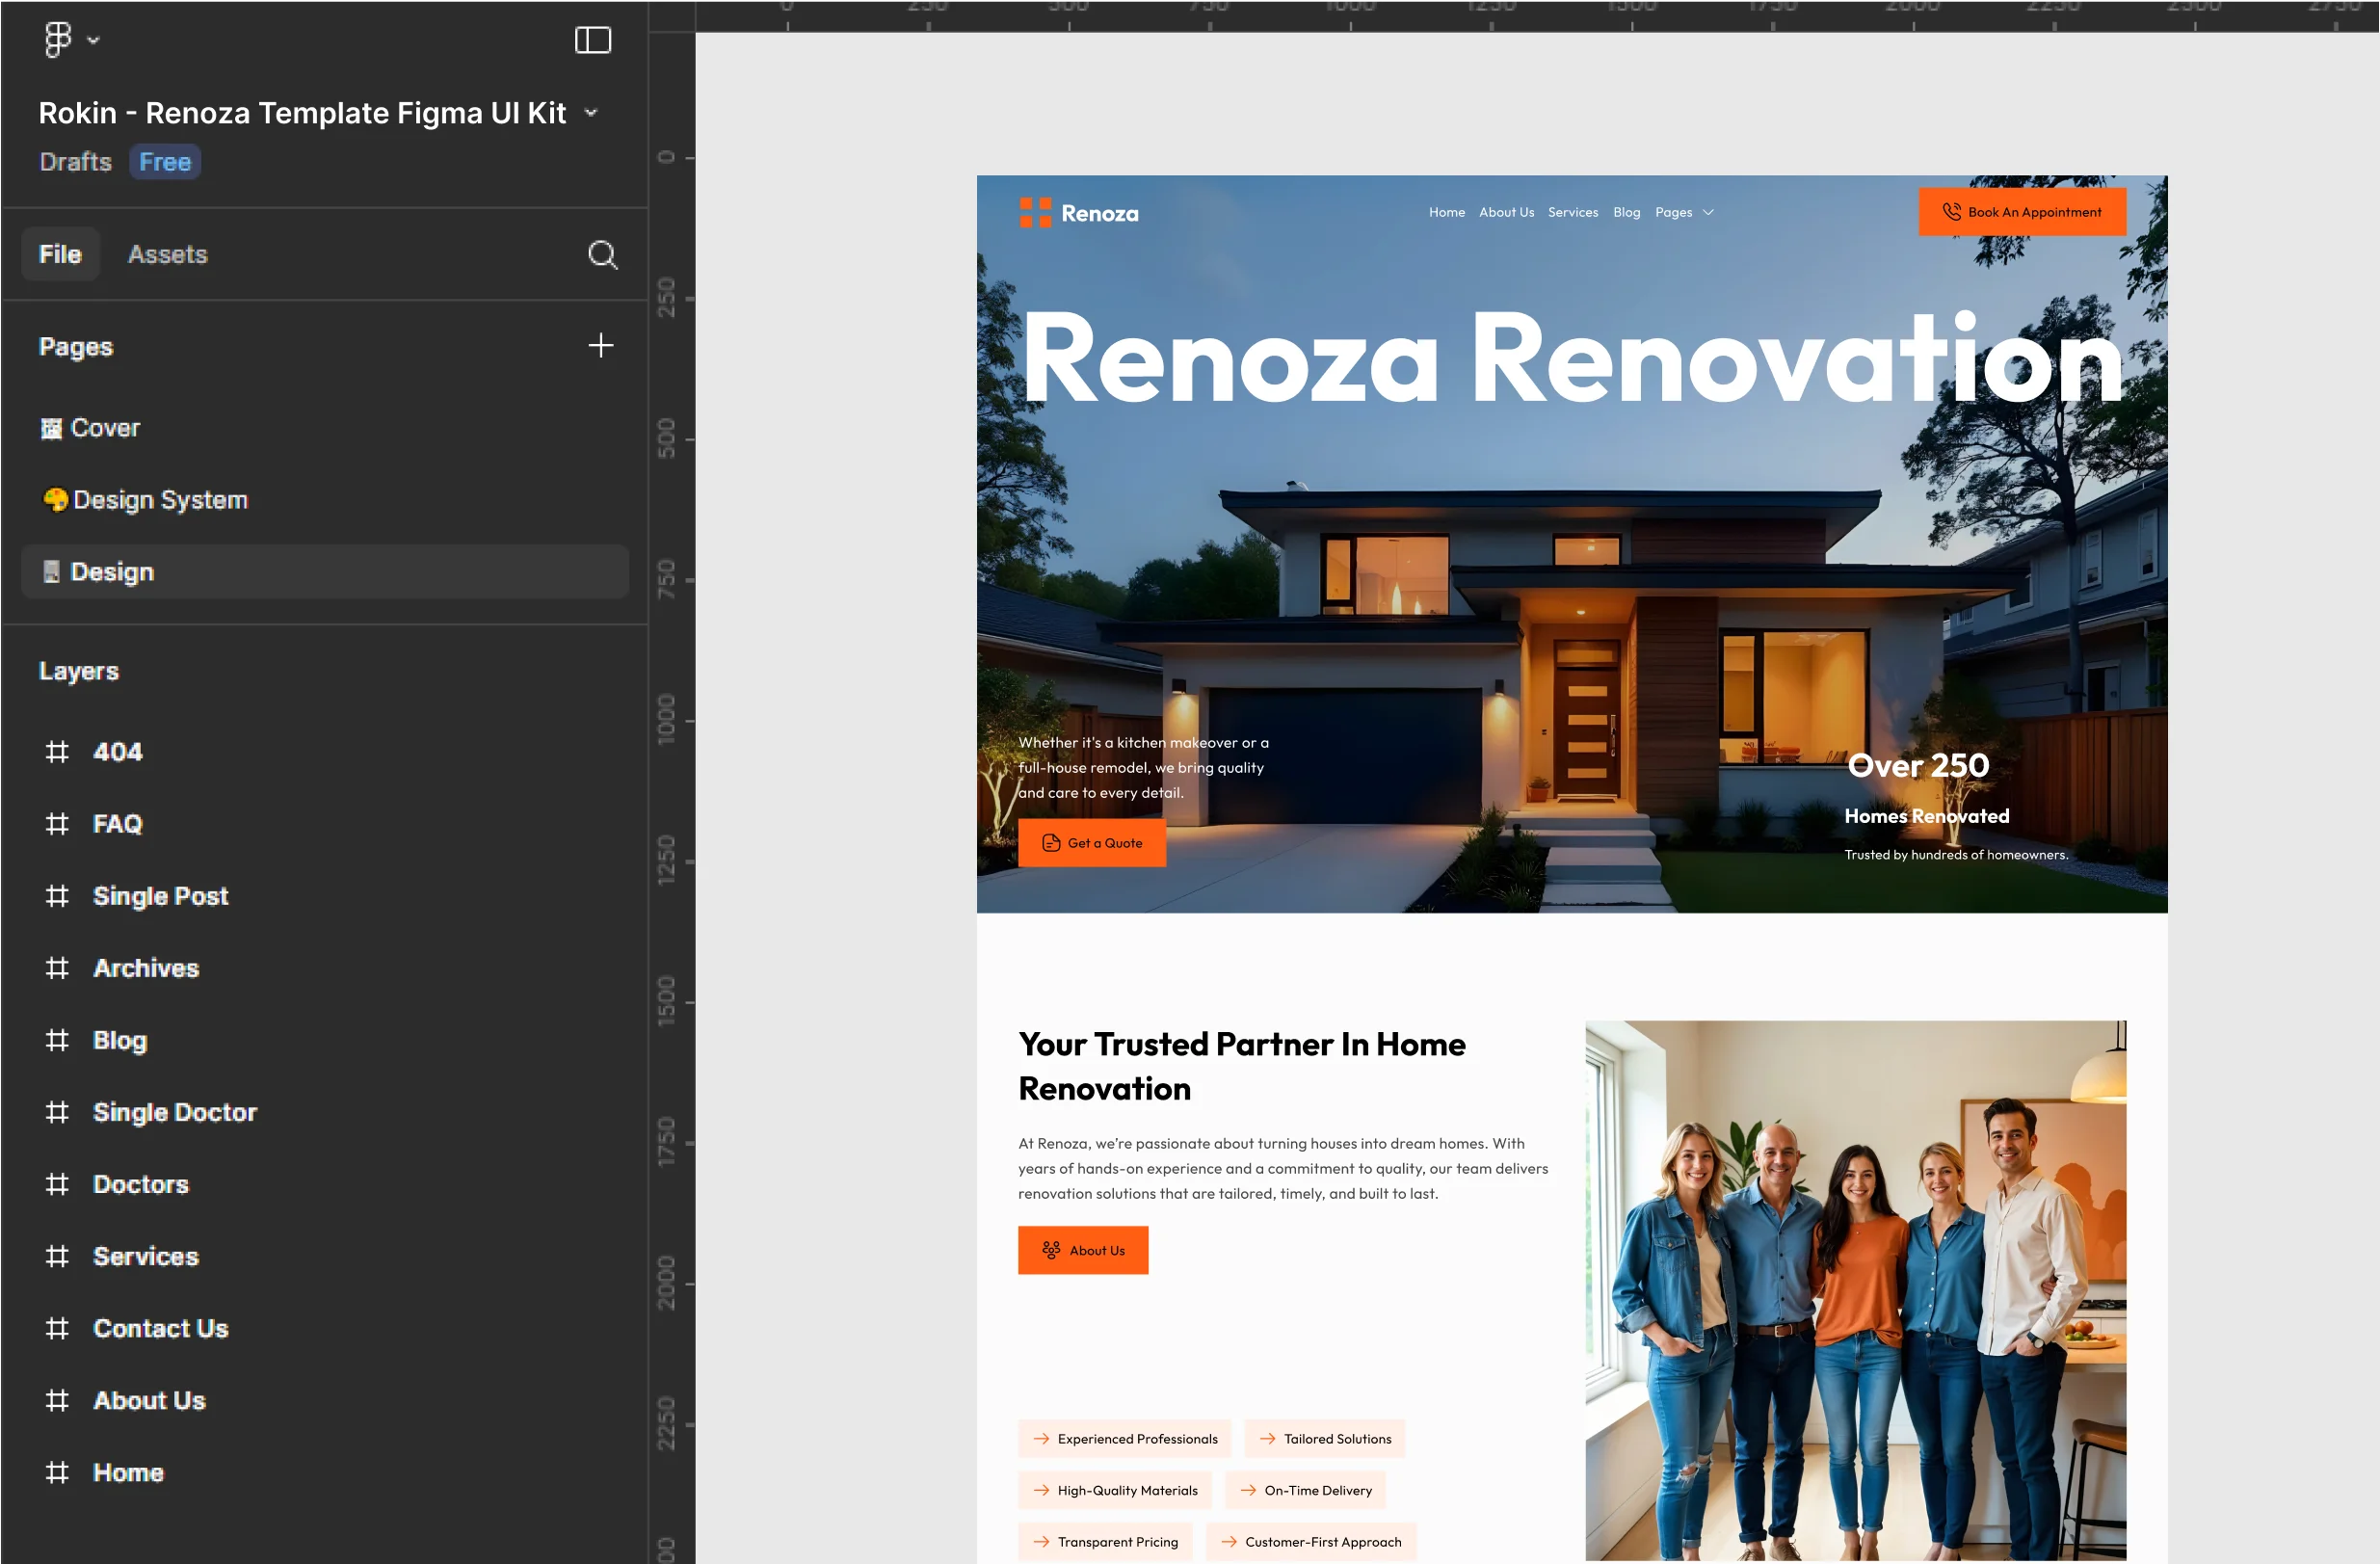This screenshot has width=2380, height=1564.
Task: Click the arrow icon beside On-Time Delivery
Action: 1248,1490
